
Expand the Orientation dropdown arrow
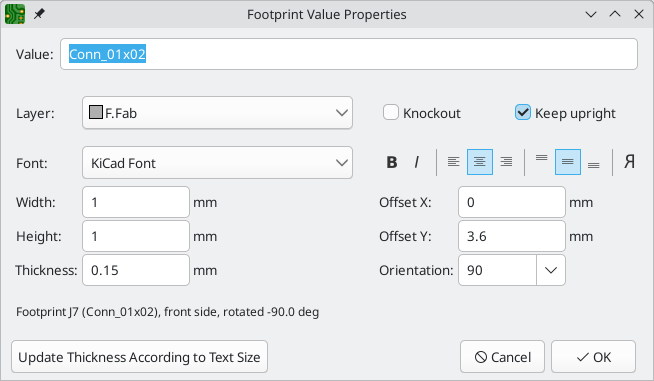[x=551, y=270]
